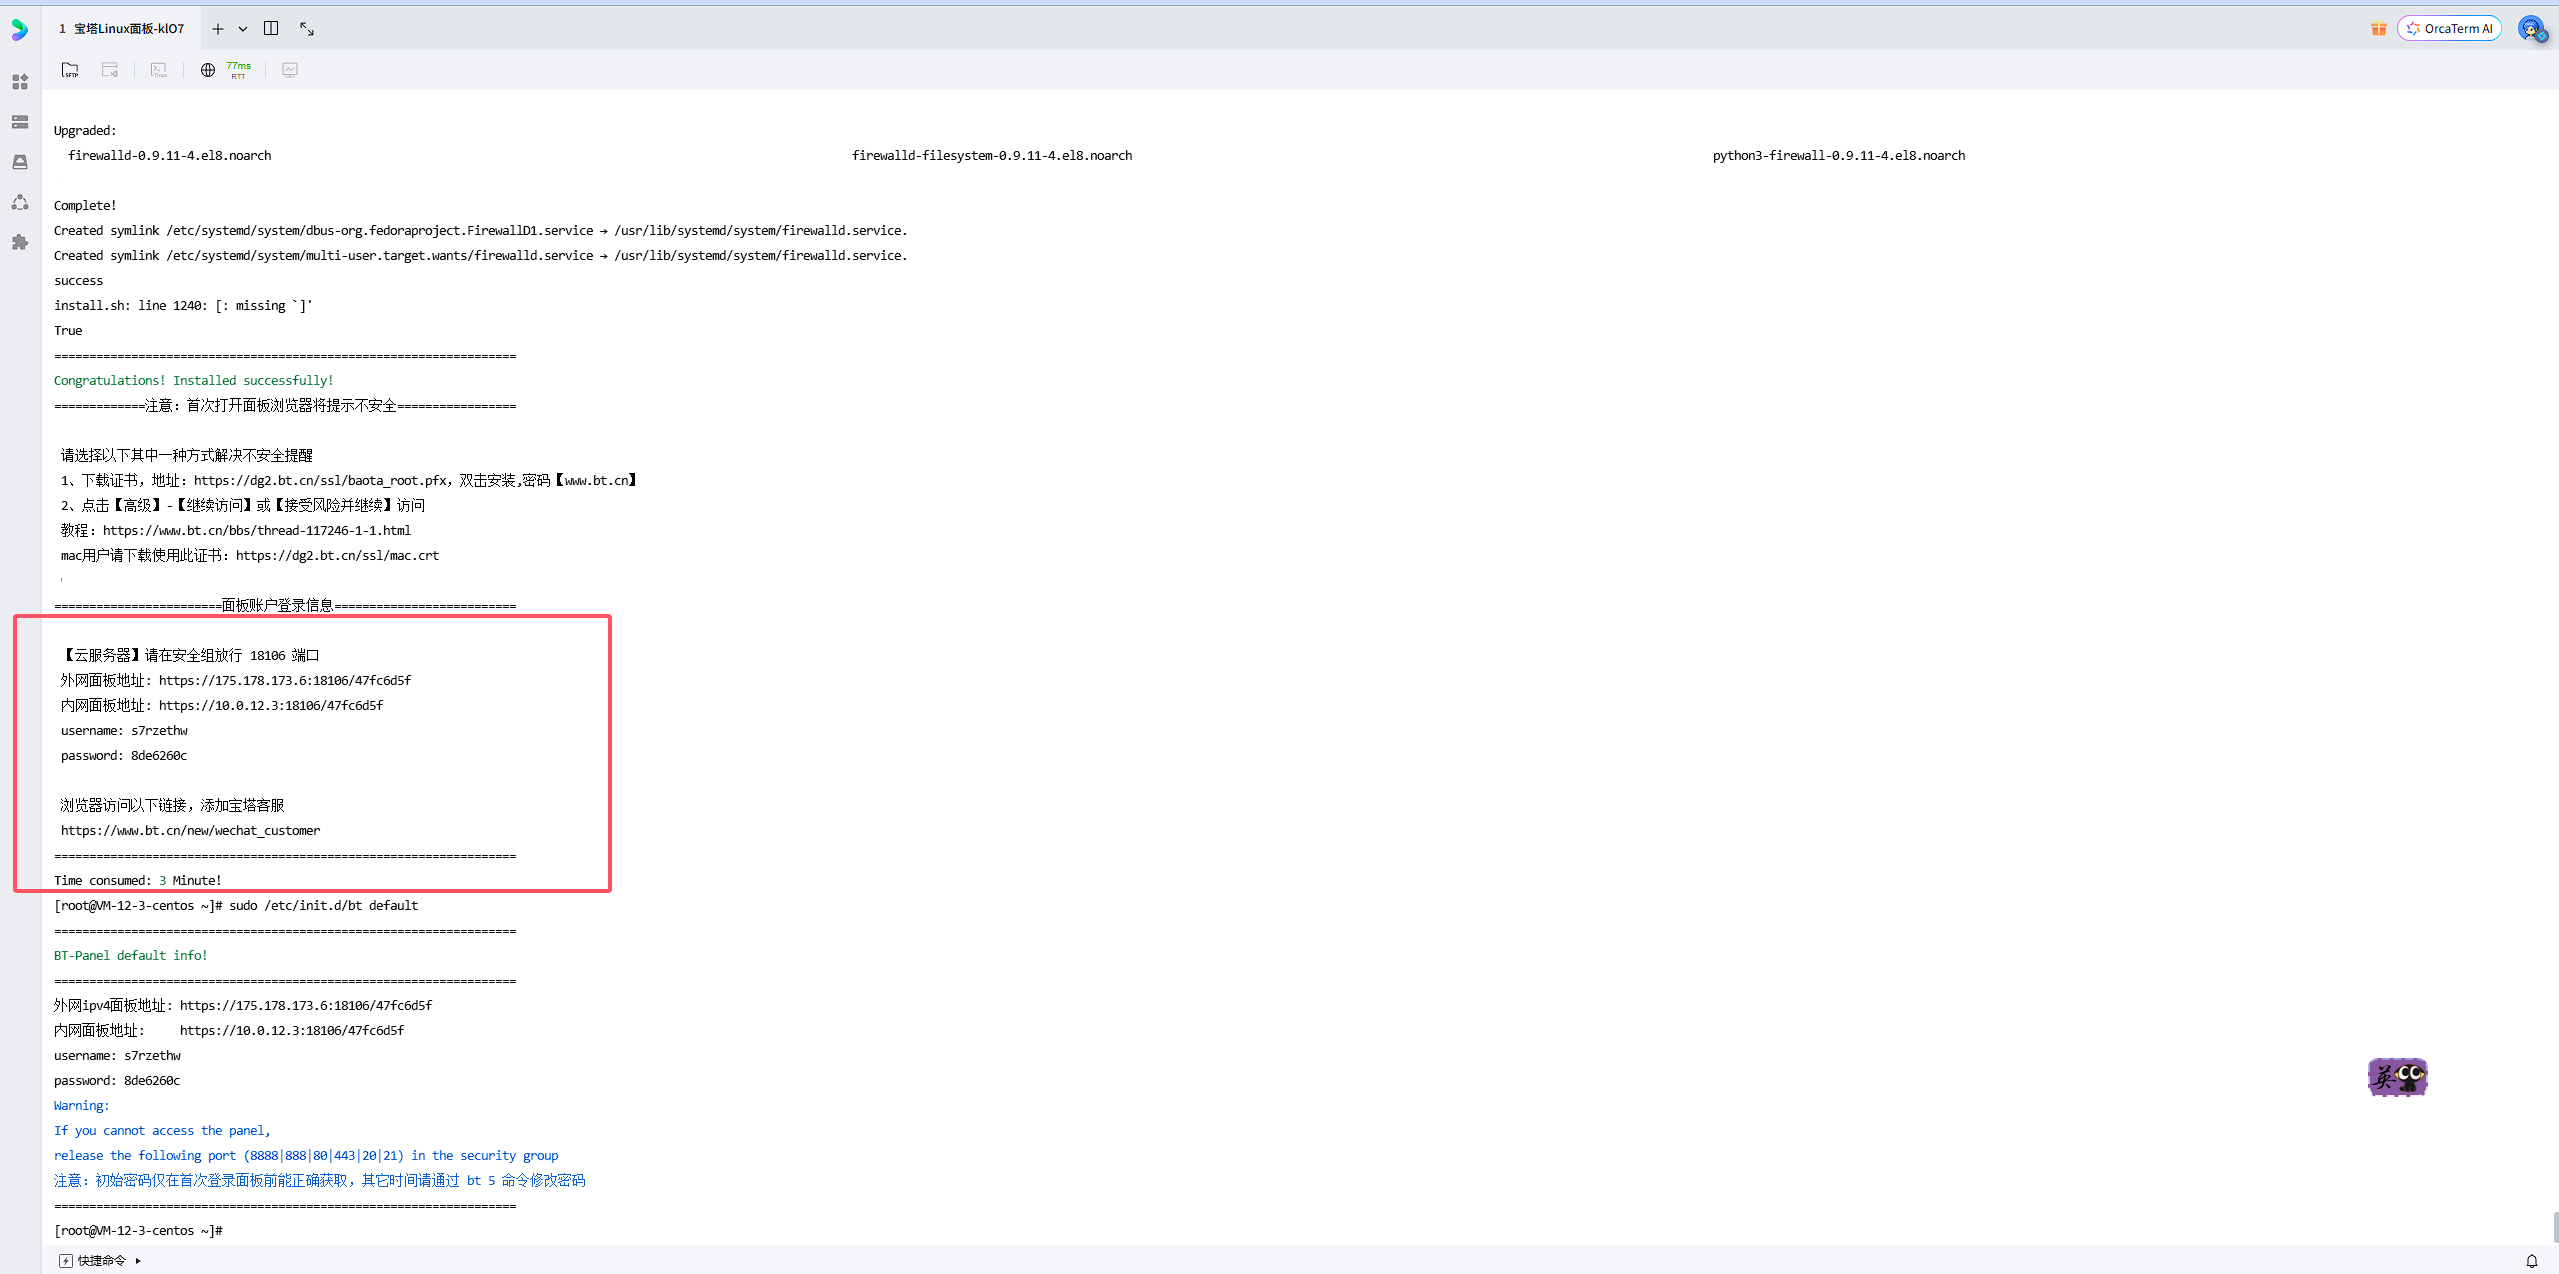Viewport: 2559px width, 1274px height.
Task: Open the server list sidebar icon
Action: tap(20, 122)
